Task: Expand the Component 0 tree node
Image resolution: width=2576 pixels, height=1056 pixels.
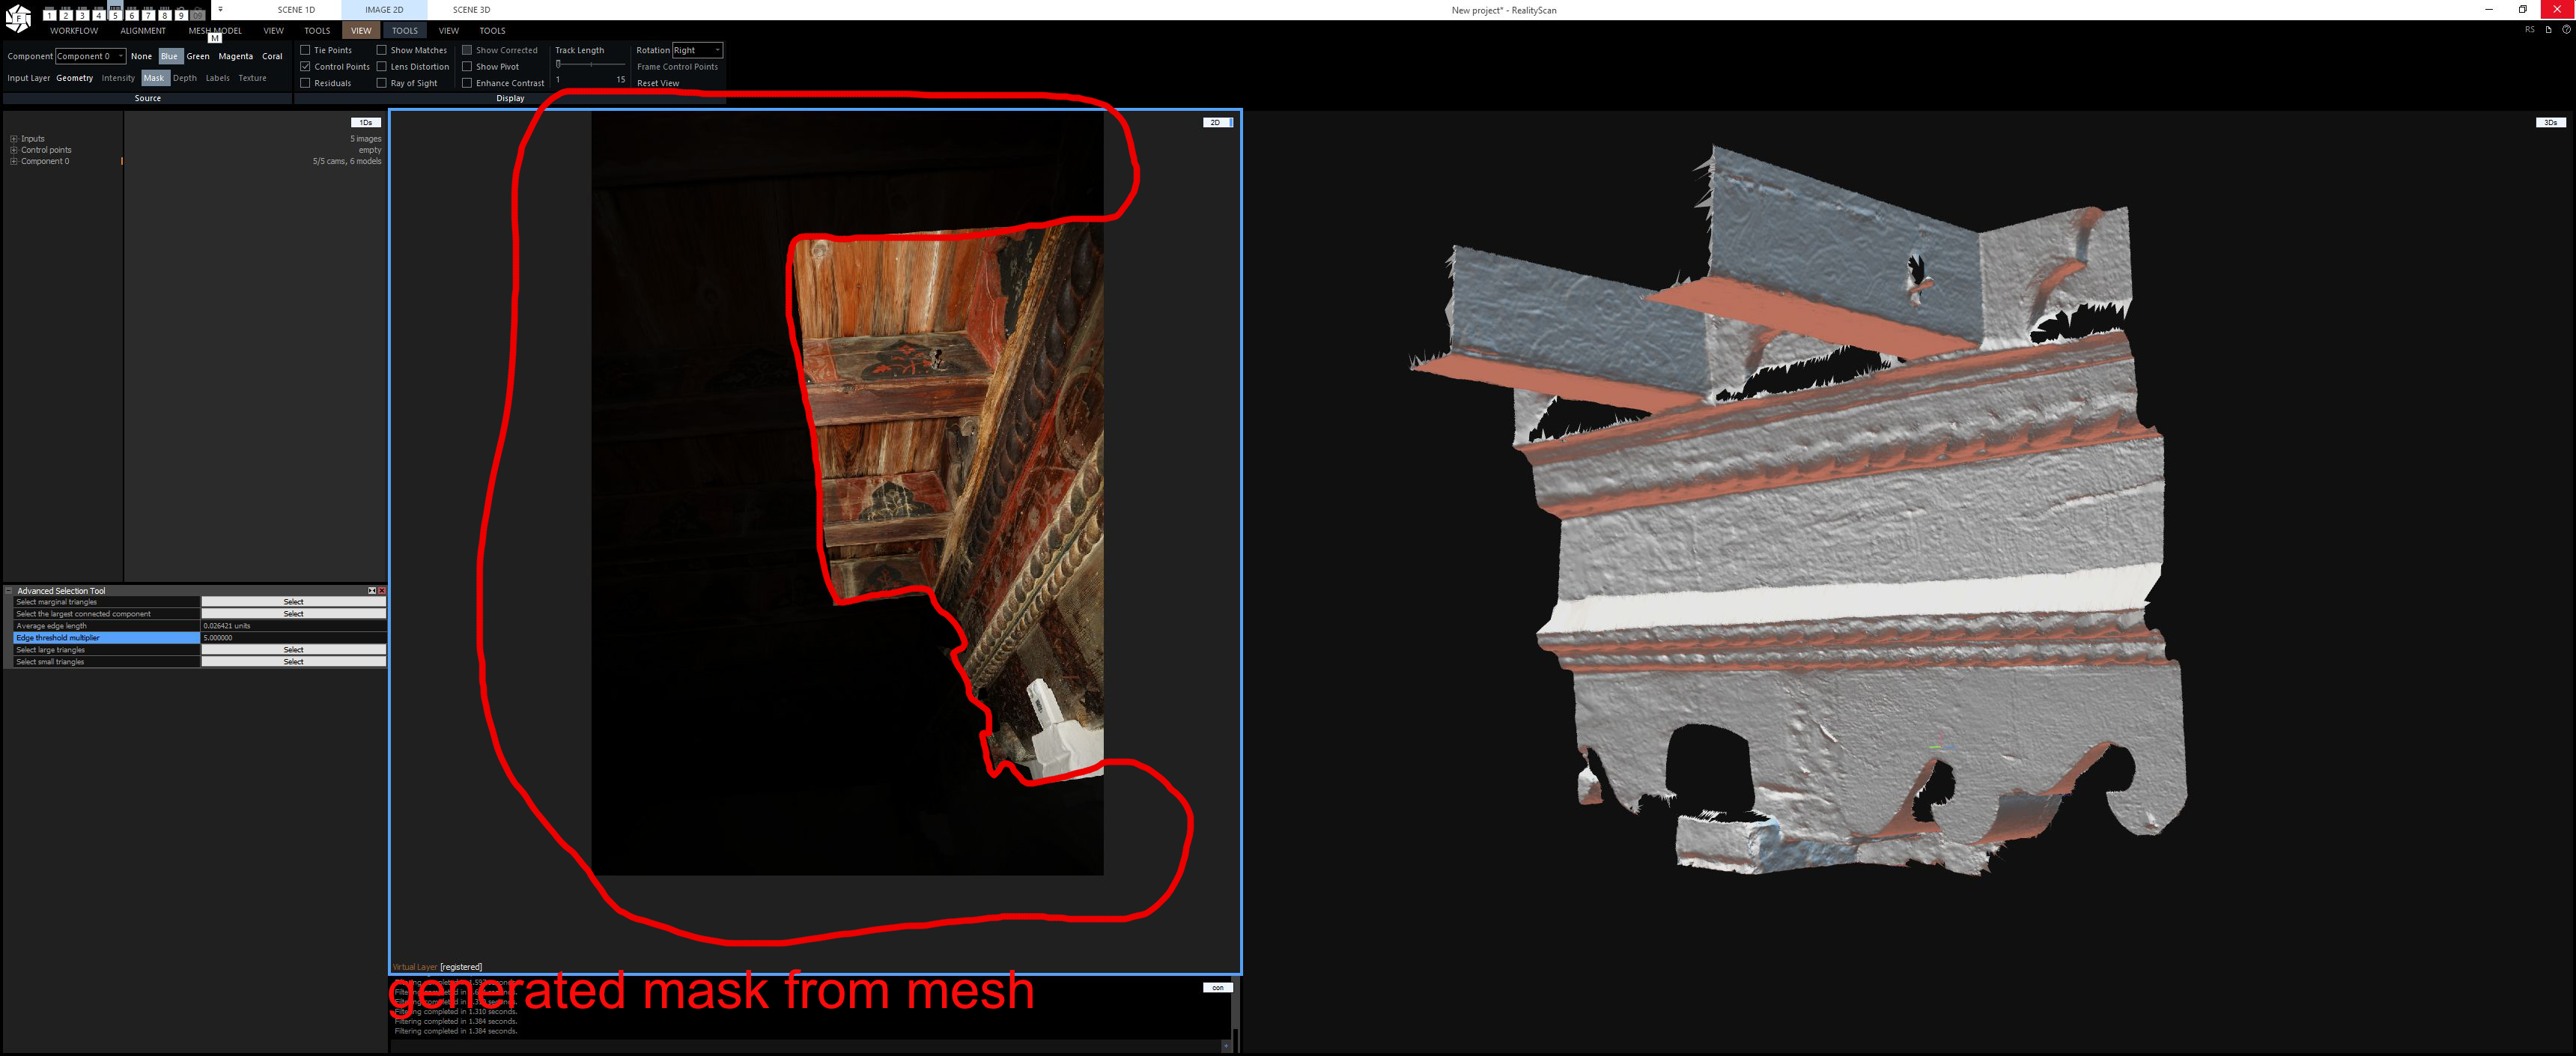Action: (x=14, y=161)
